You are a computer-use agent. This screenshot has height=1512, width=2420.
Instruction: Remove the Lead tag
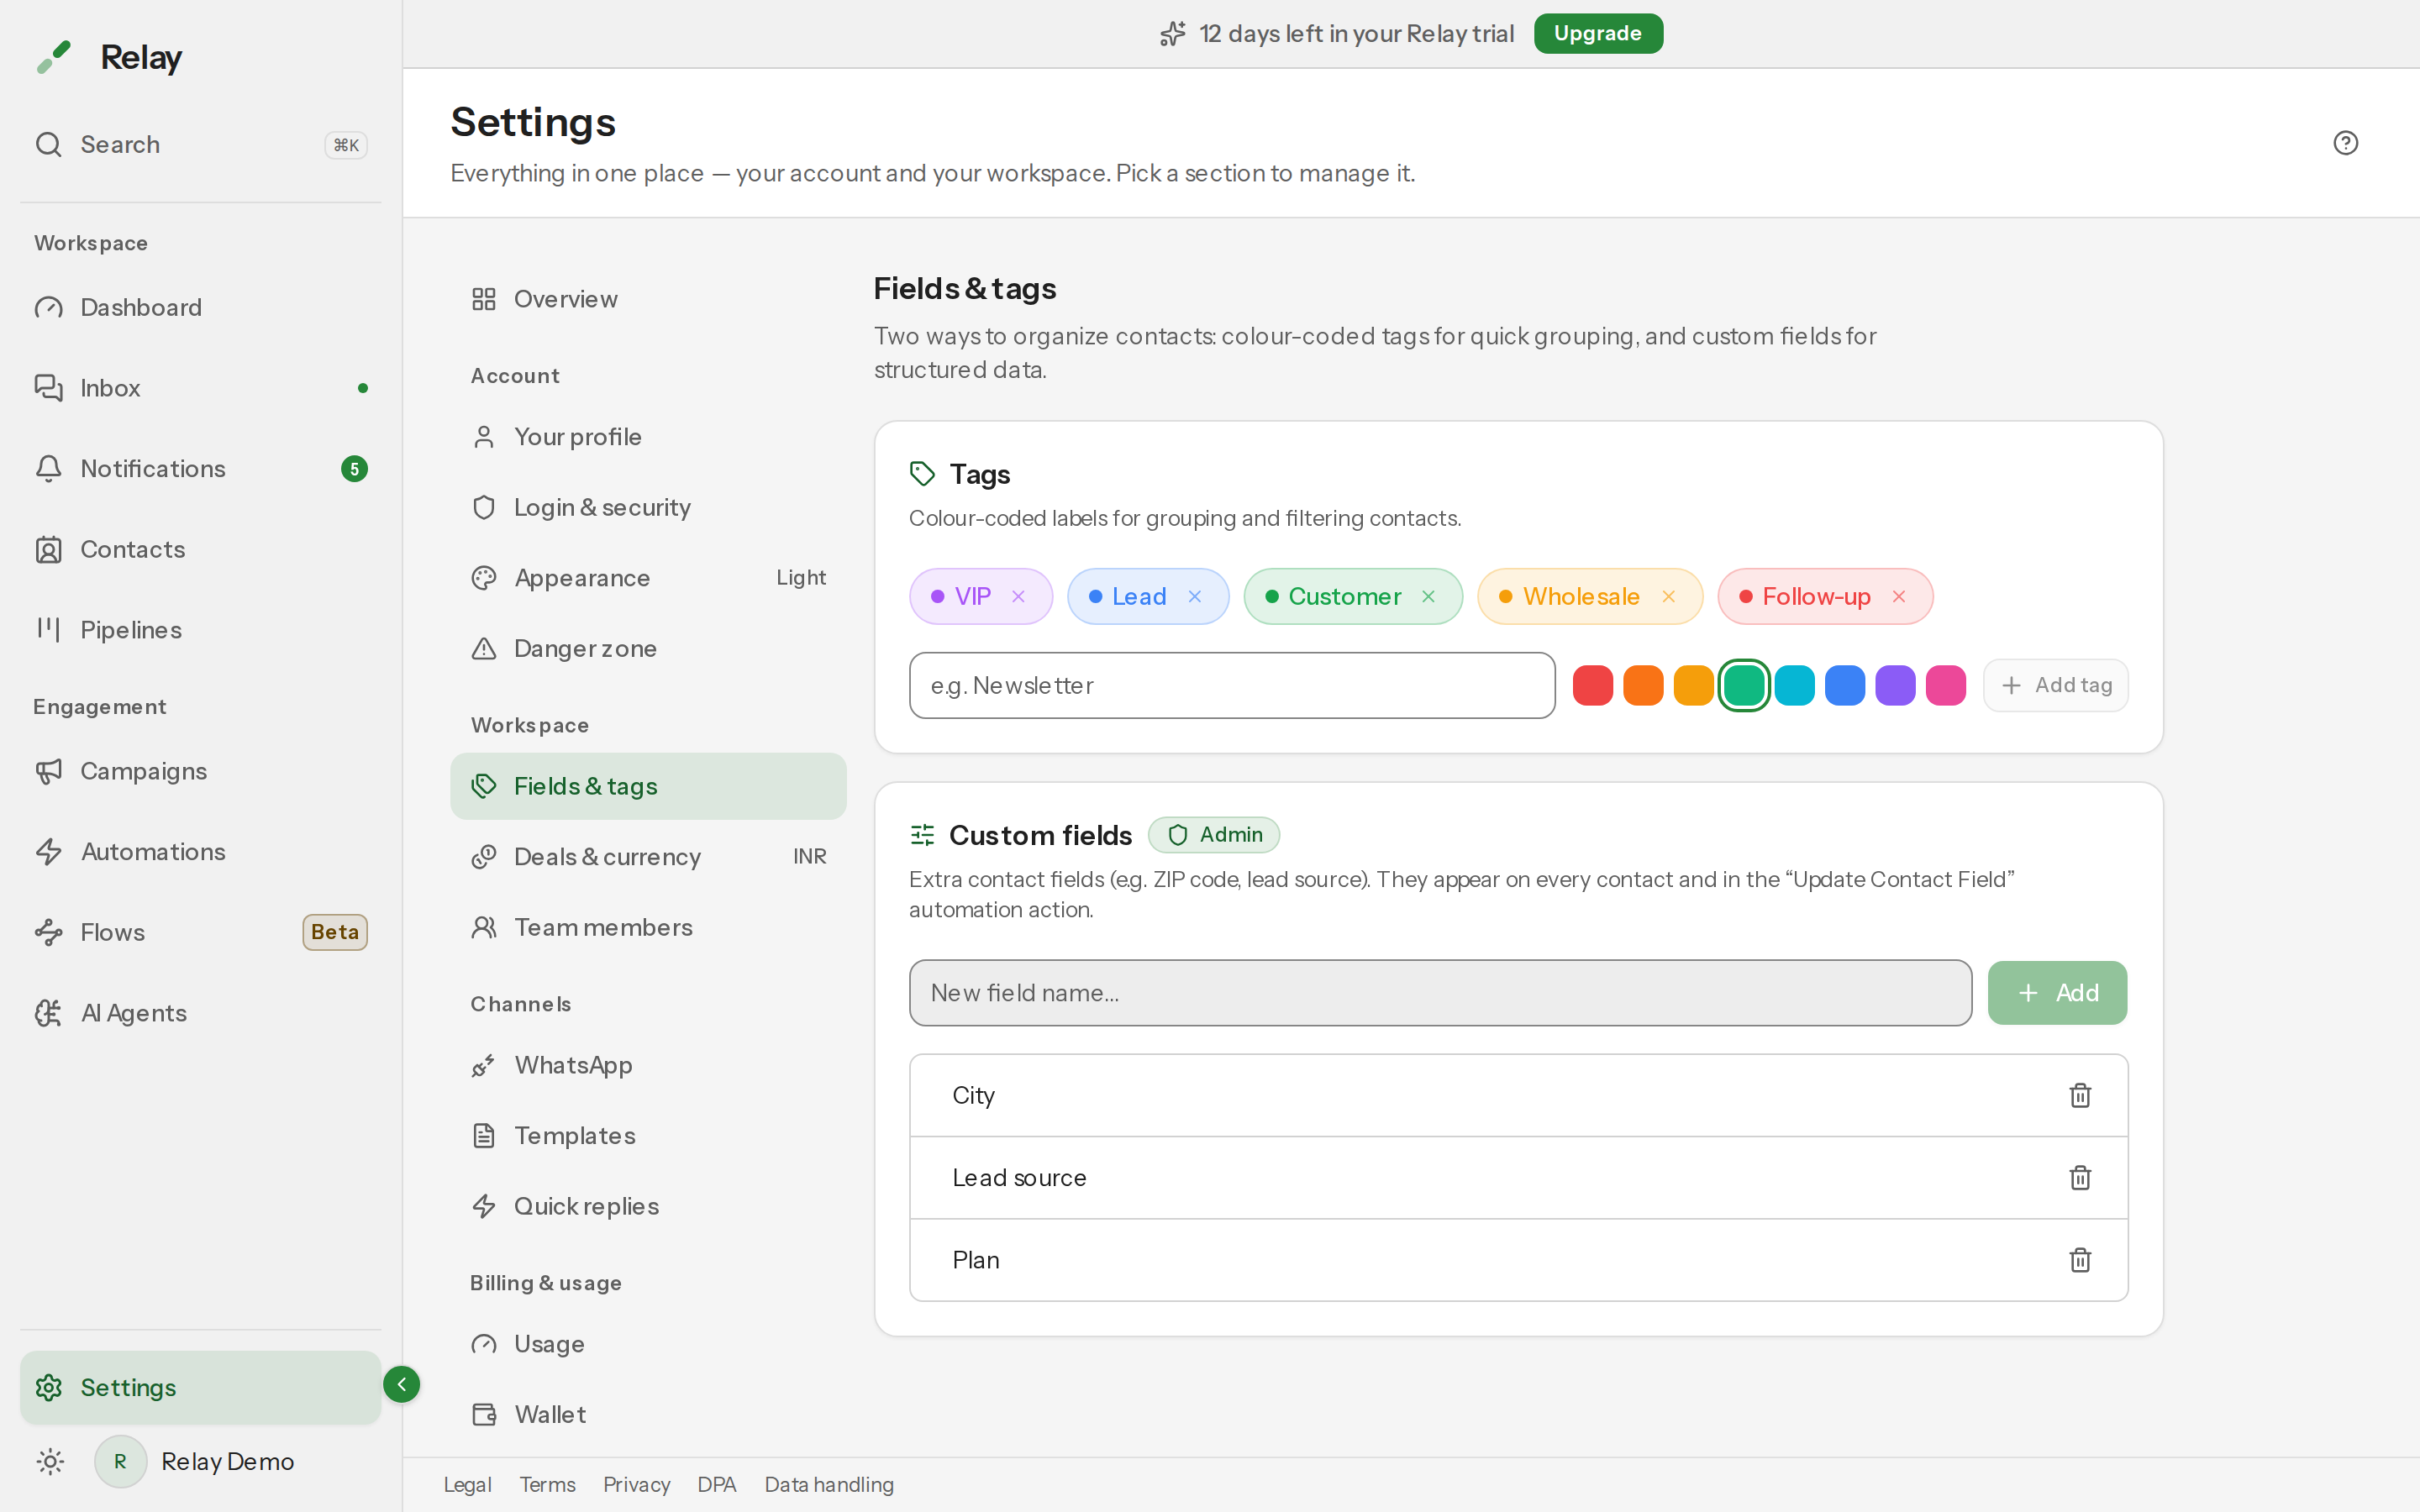click(x=1194, y=597)
